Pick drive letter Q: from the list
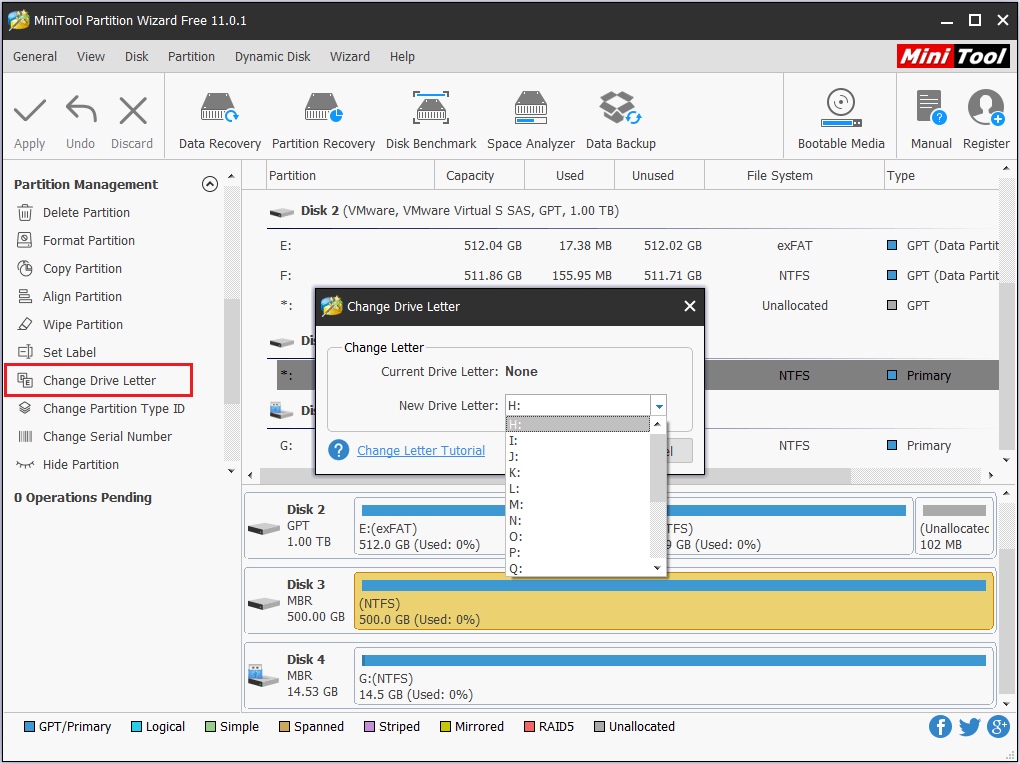 pyautogui.click(x=578, y=568)
